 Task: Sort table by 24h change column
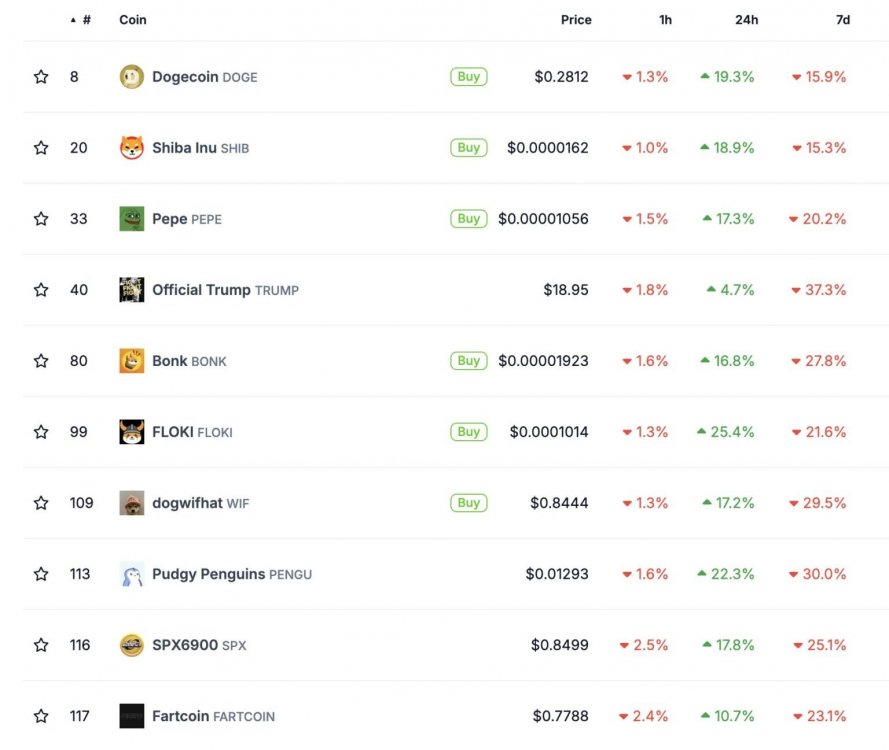pyautogui.click(x=746, y=20)
